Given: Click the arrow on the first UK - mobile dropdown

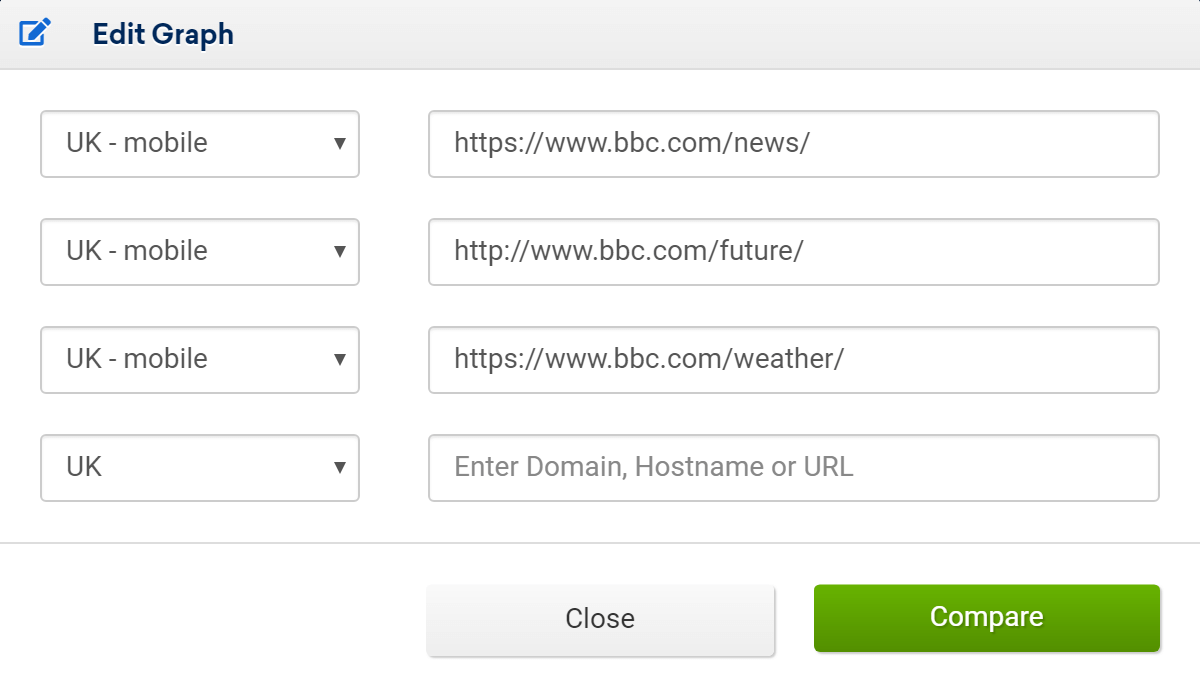Looking at the screenshot, I should 340,144.
